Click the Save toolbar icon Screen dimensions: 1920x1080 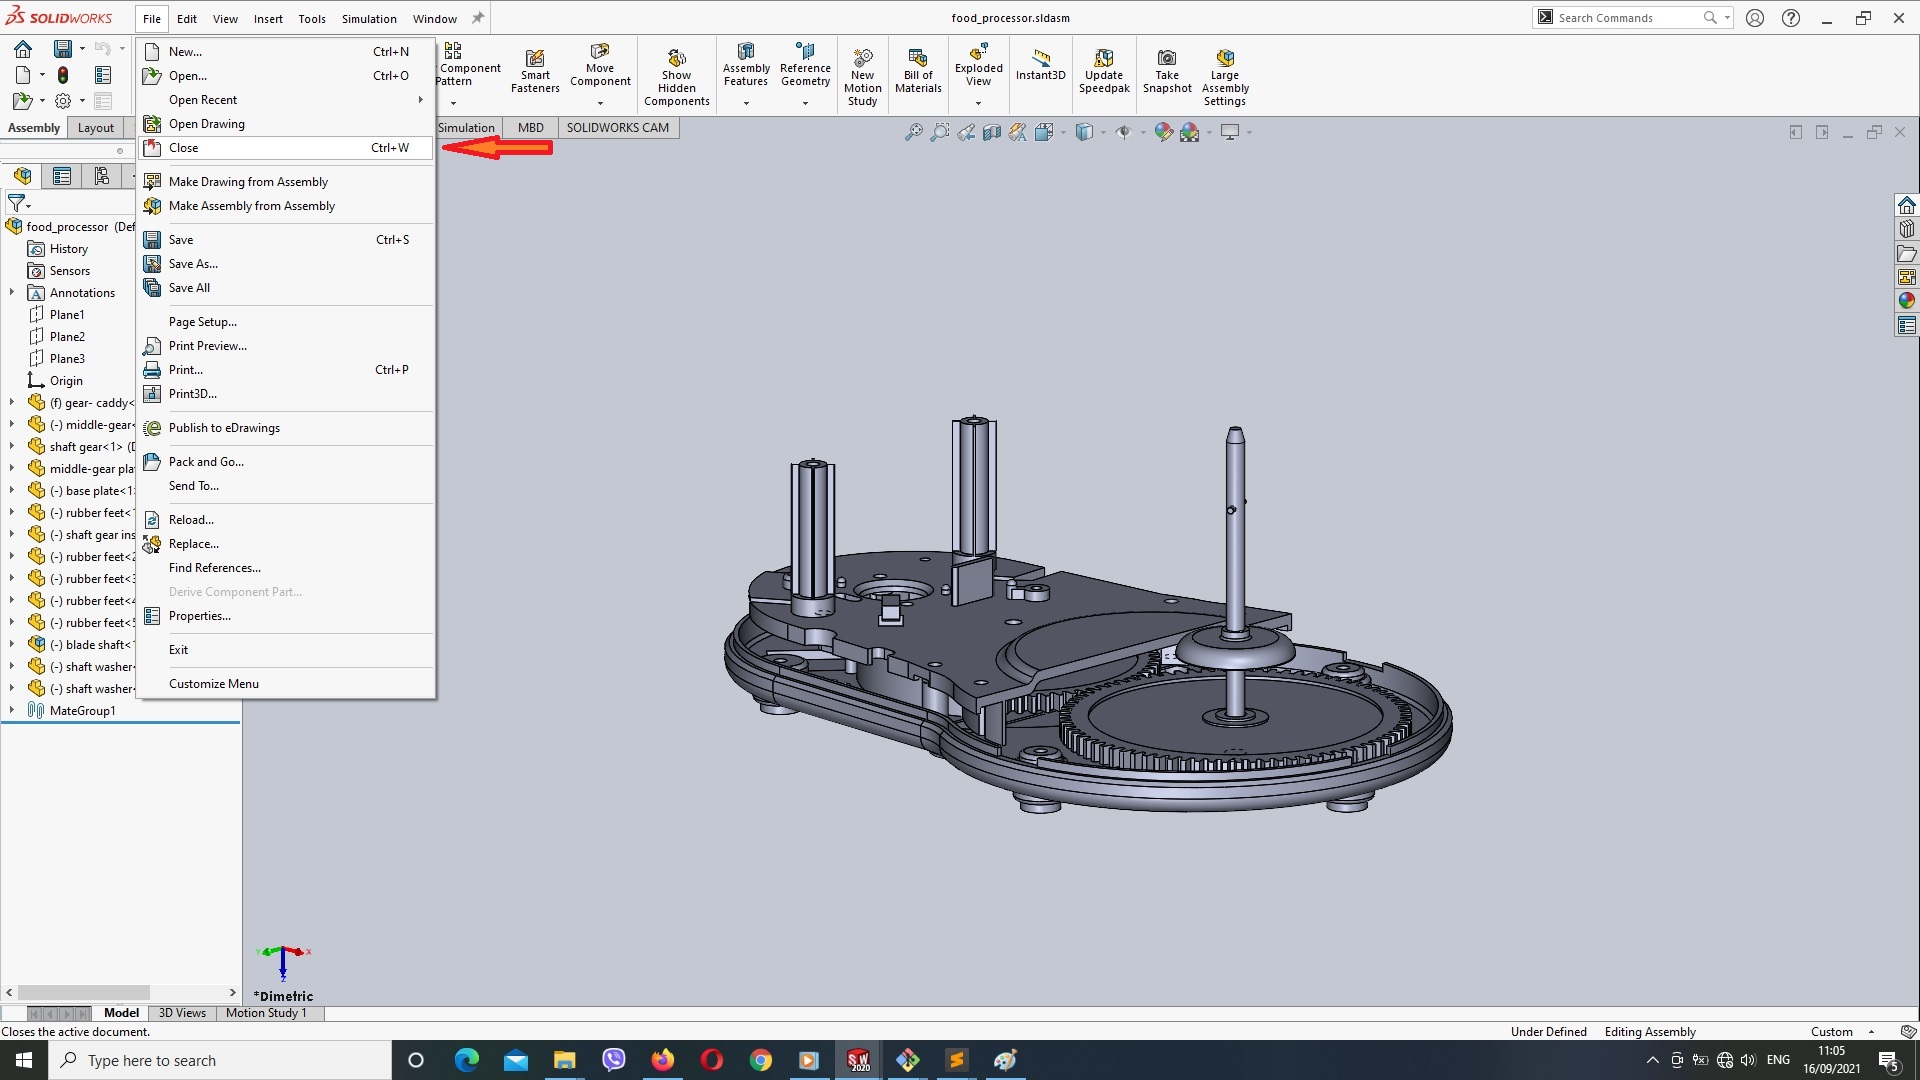point(62,49)
